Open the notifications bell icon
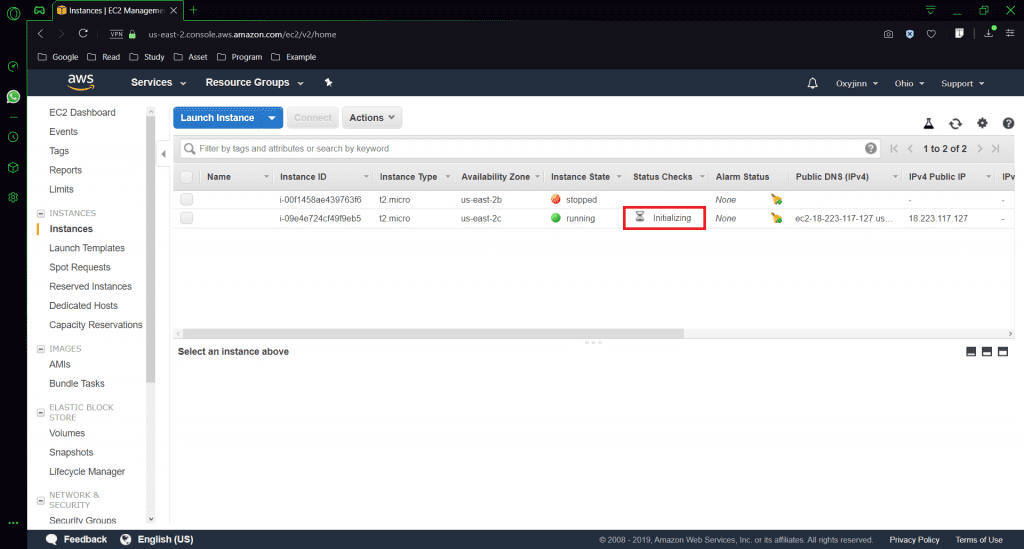Viewport: 1024px width, 549px height. click(x=812, y=83)
